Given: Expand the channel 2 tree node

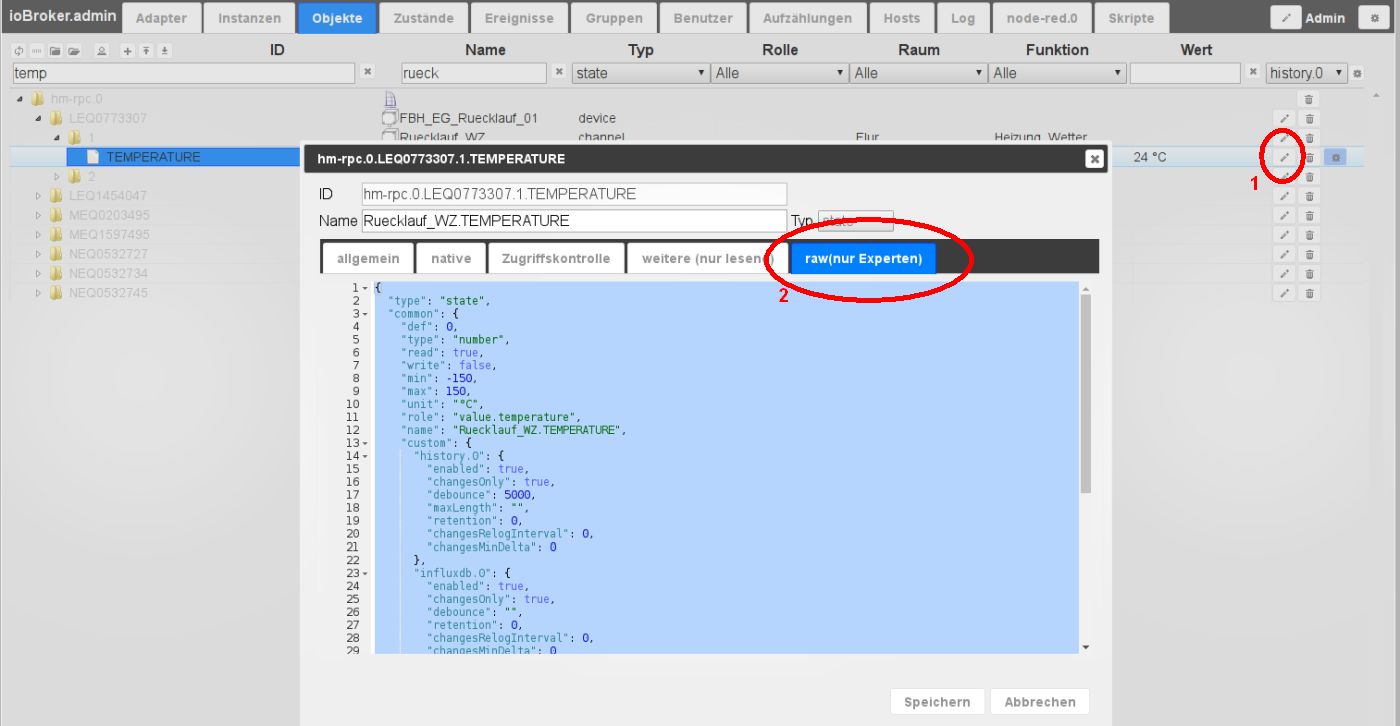Looking at the screenshot, I should click(57, 176).
